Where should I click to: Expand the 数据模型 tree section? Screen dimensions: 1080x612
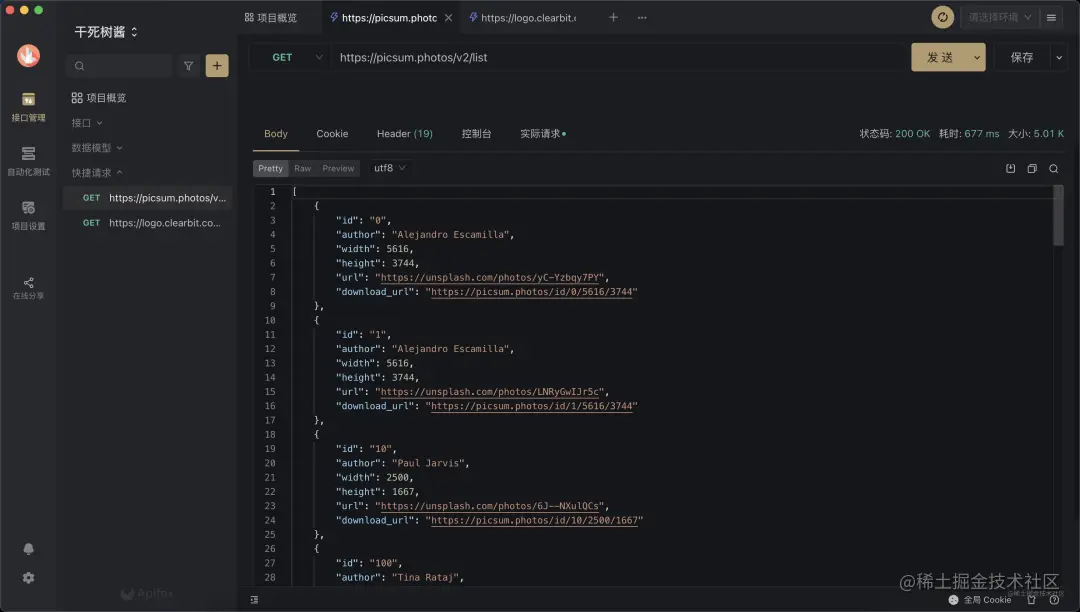coord(96,147)
